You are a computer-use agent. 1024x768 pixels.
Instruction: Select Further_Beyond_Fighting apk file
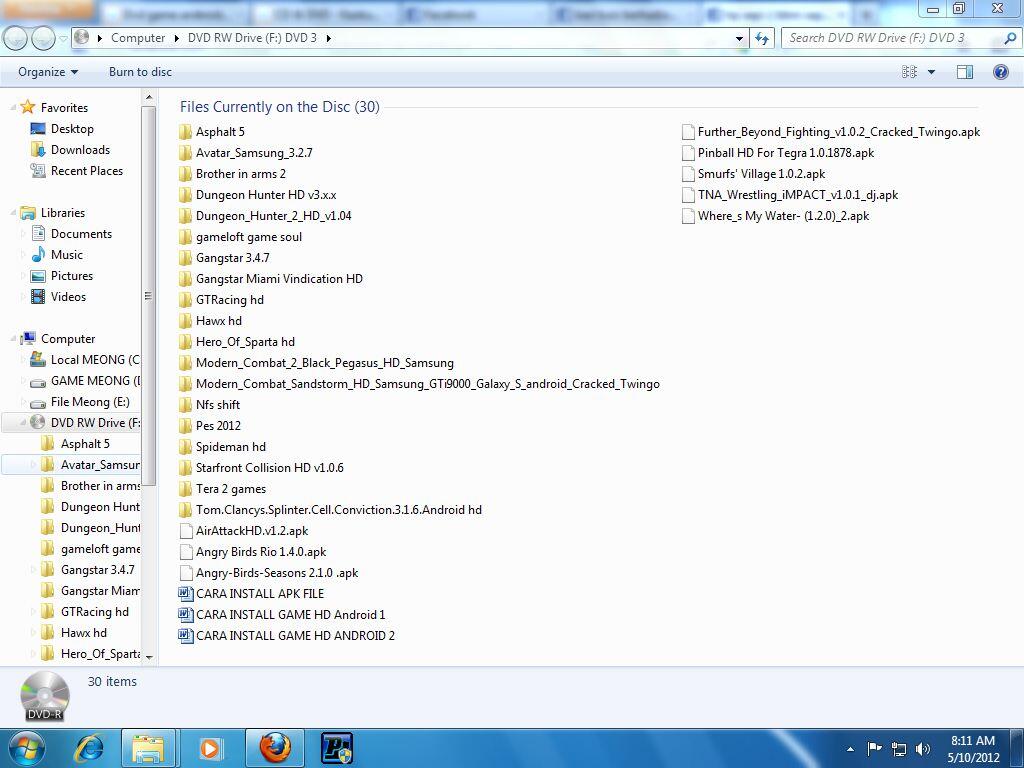click(831, 132)
